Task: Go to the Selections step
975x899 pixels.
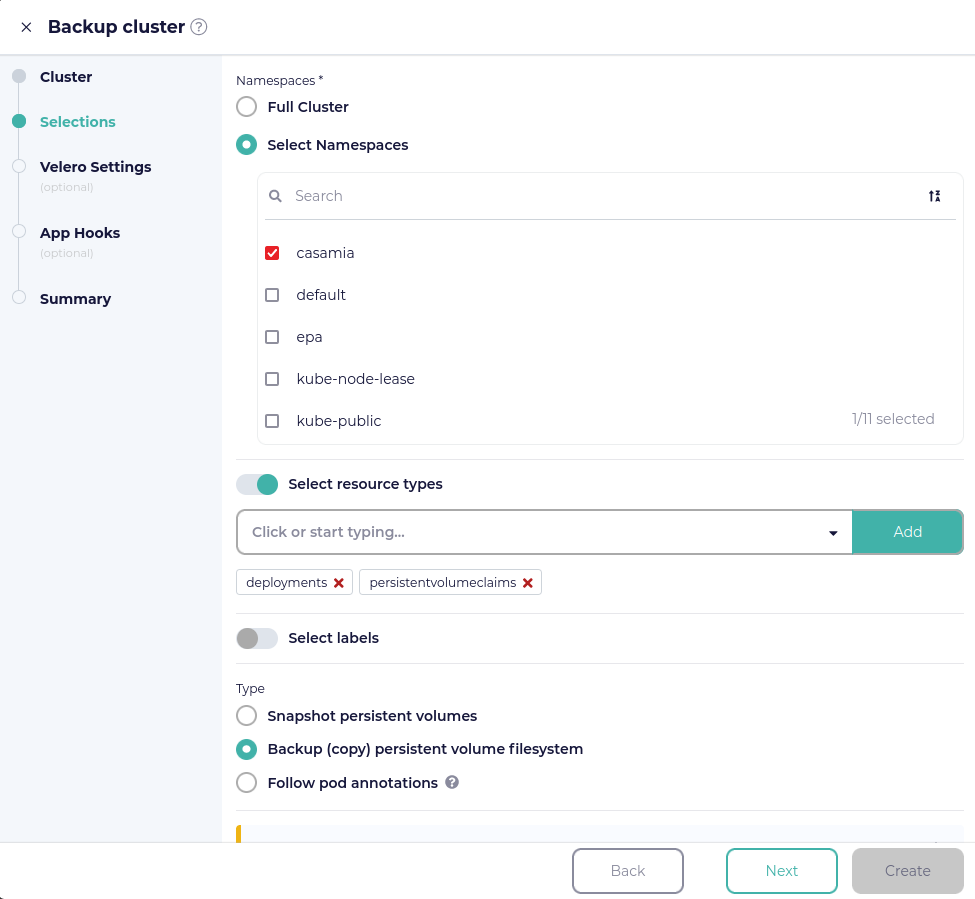Action: tap(78, 122)
